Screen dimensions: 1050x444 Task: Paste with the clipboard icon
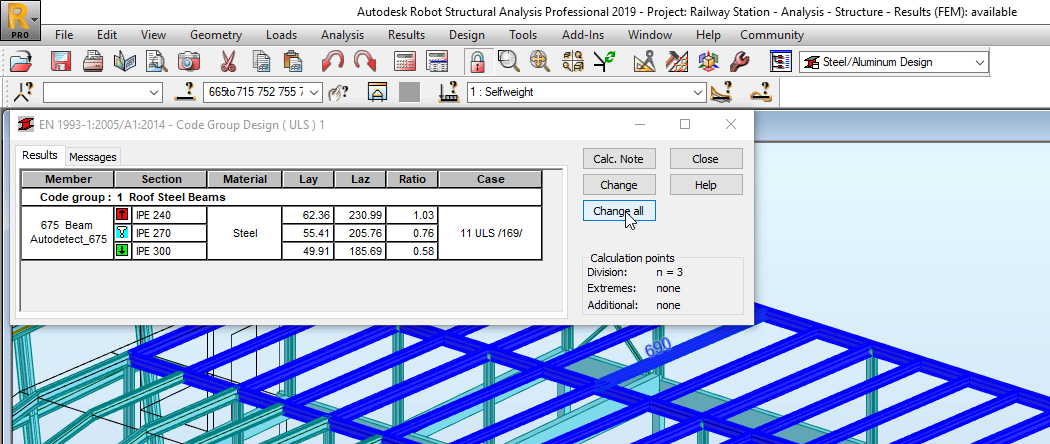click(293, 62)
